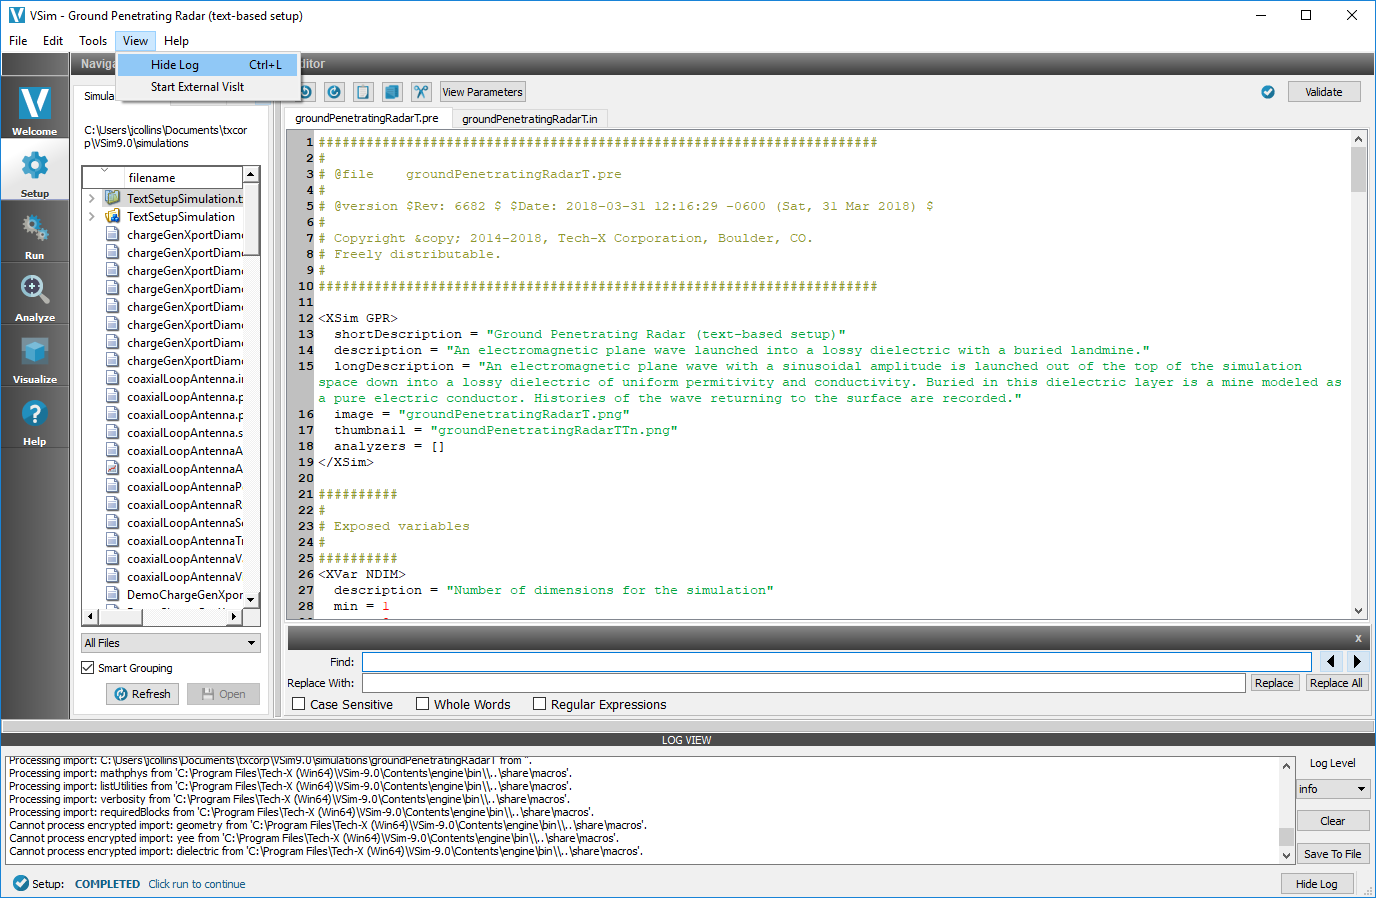This screenshot has width=1376, height=898.
Task: Open the Welcome panel in sidebar
Action: point(35,109)
